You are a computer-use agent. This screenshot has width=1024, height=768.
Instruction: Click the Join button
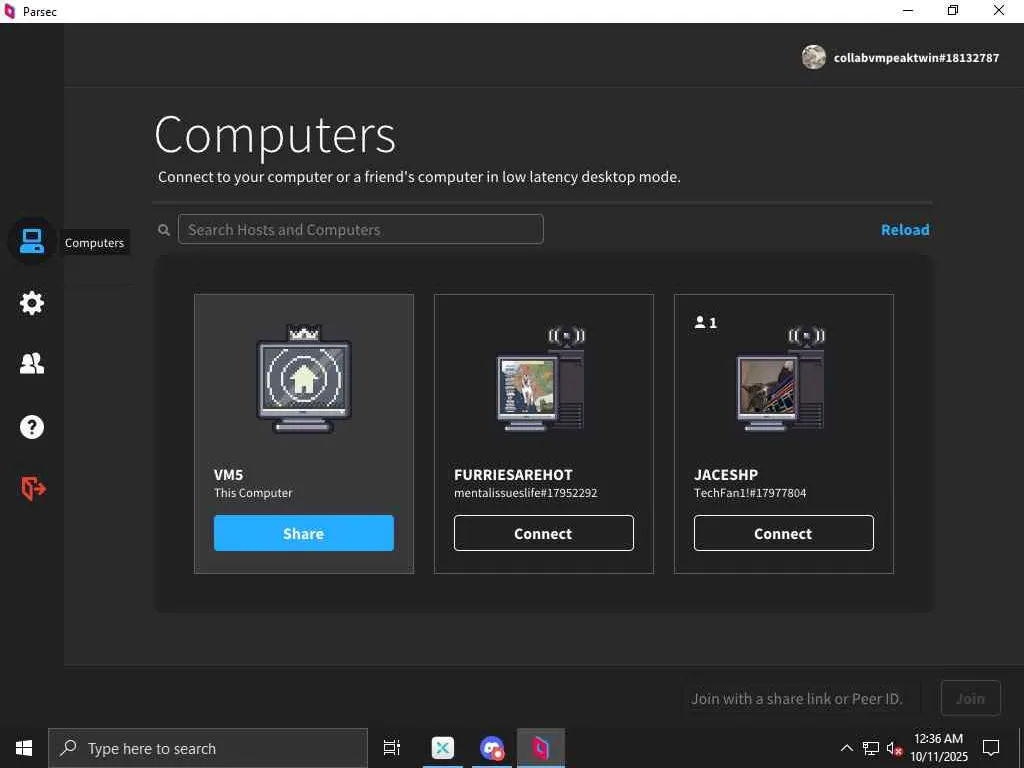coord(970,698)
